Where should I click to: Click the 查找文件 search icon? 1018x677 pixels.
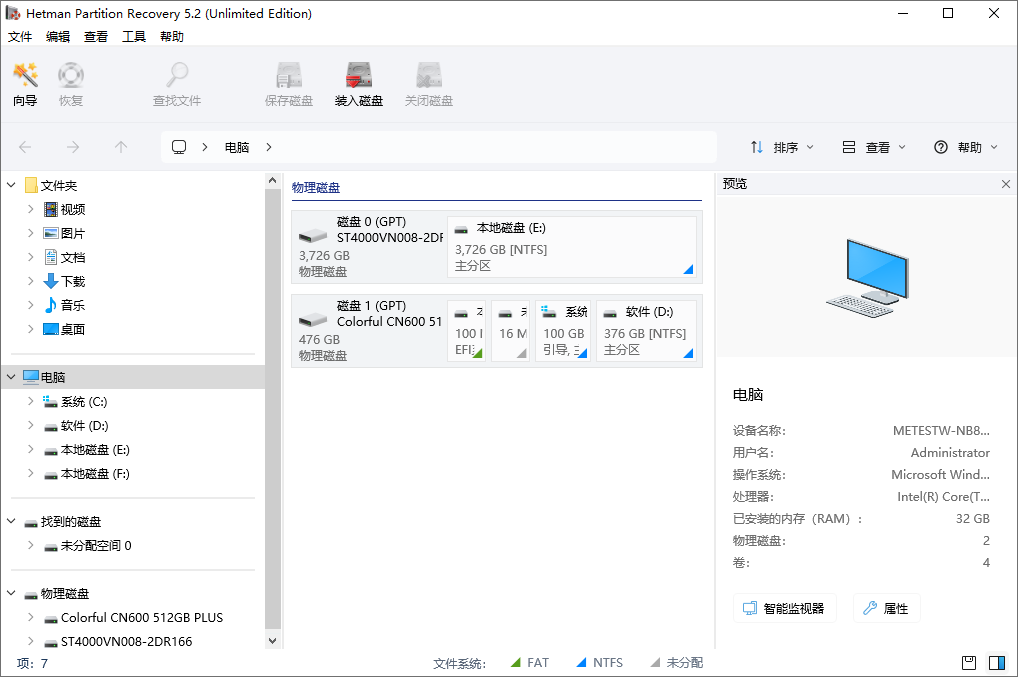click(176, 82)
